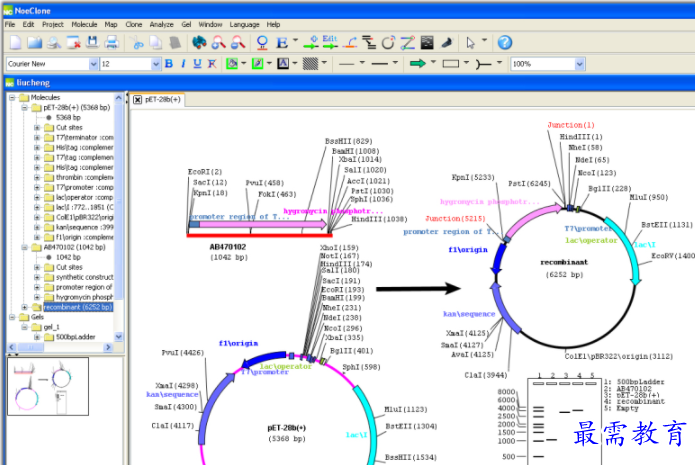
Task: Open the rectangle shape dropdown arrow
Action: click(x=466, y=63)
